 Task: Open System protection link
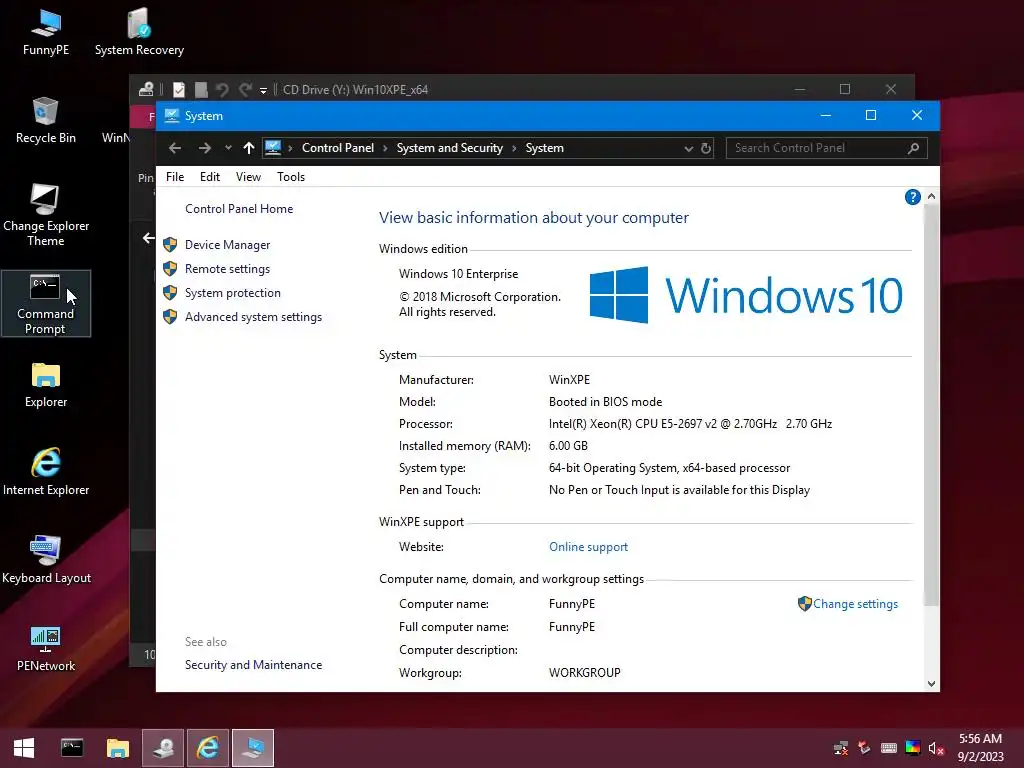[232, 293]
